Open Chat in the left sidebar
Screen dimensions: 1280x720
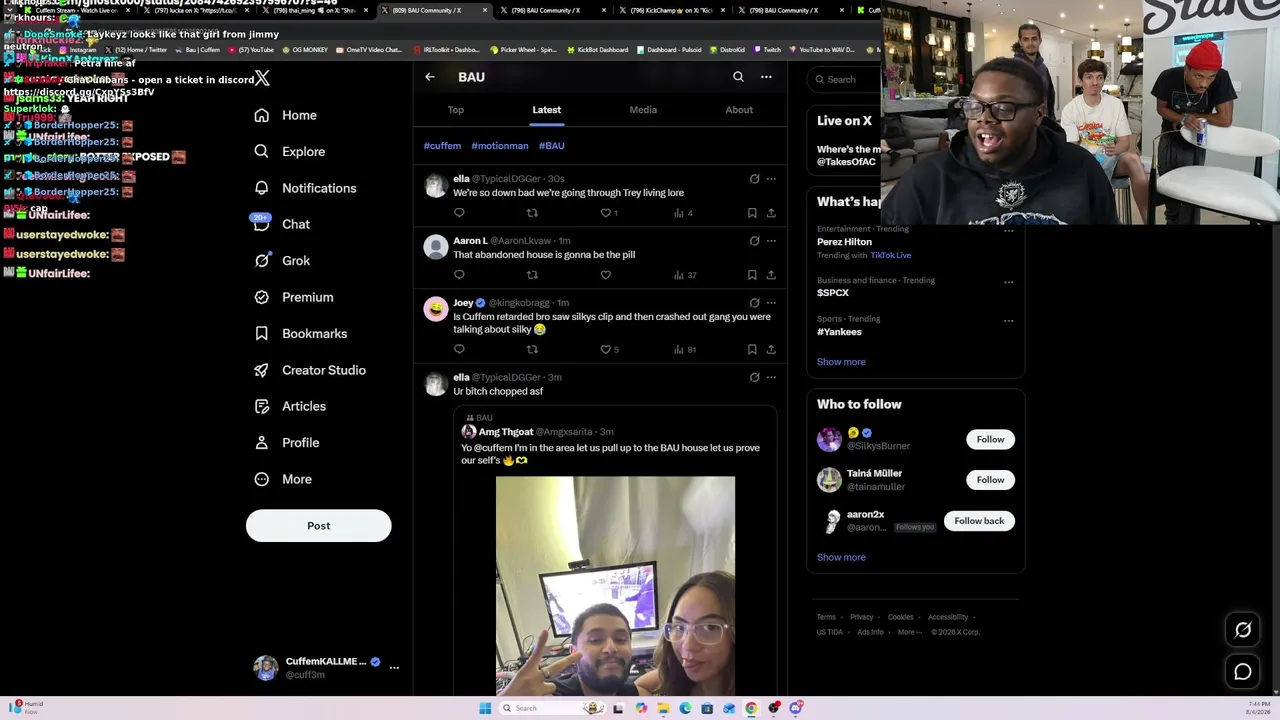pyautogui.click(x=281, y=224)
